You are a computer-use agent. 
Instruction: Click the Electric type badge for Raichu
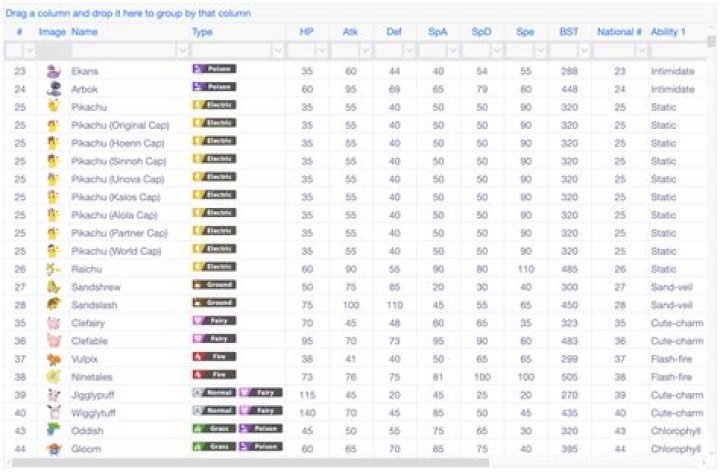click(x=214, y=267)
